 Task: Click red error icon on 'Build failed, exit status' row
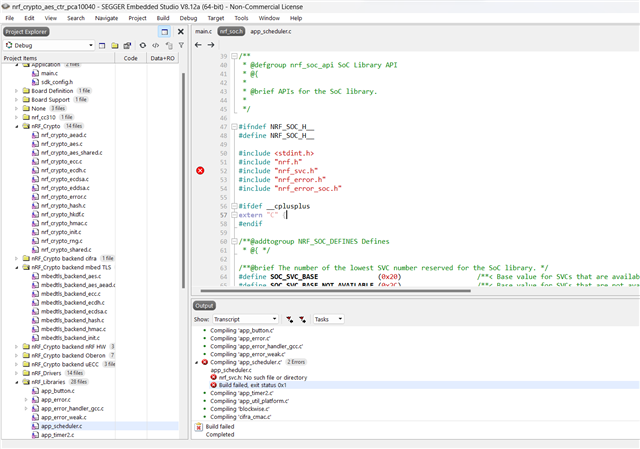(213, 385)
